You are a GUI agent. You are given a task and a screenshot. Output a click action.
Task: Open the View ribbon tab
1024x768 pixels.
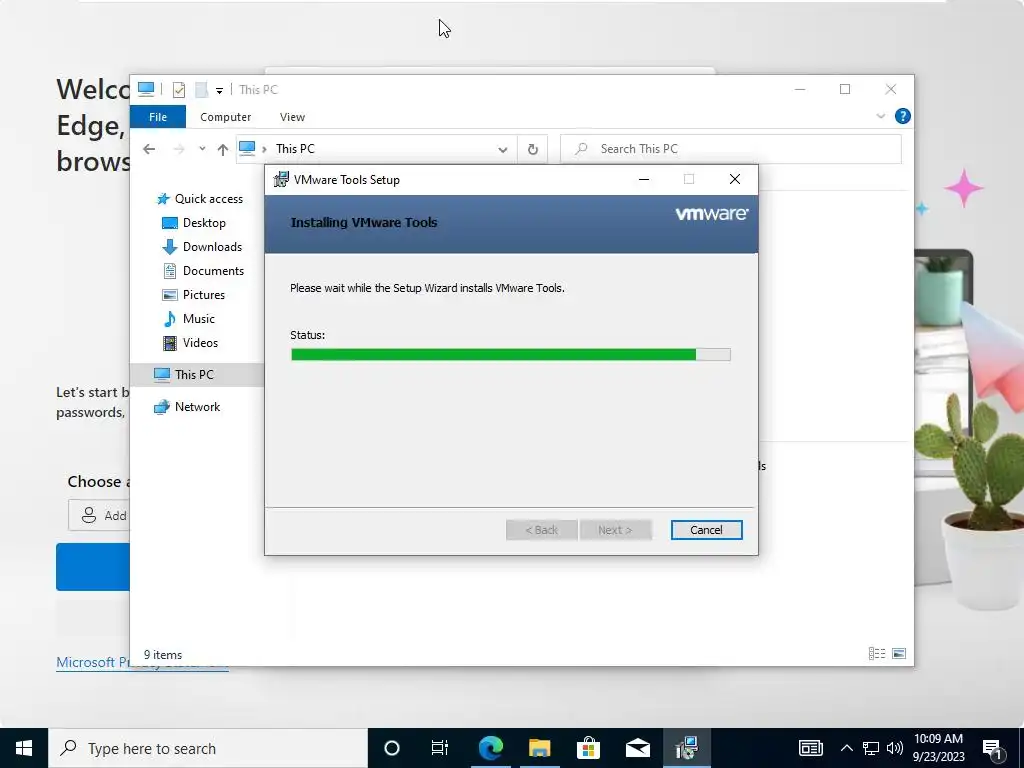pos(292,117)
